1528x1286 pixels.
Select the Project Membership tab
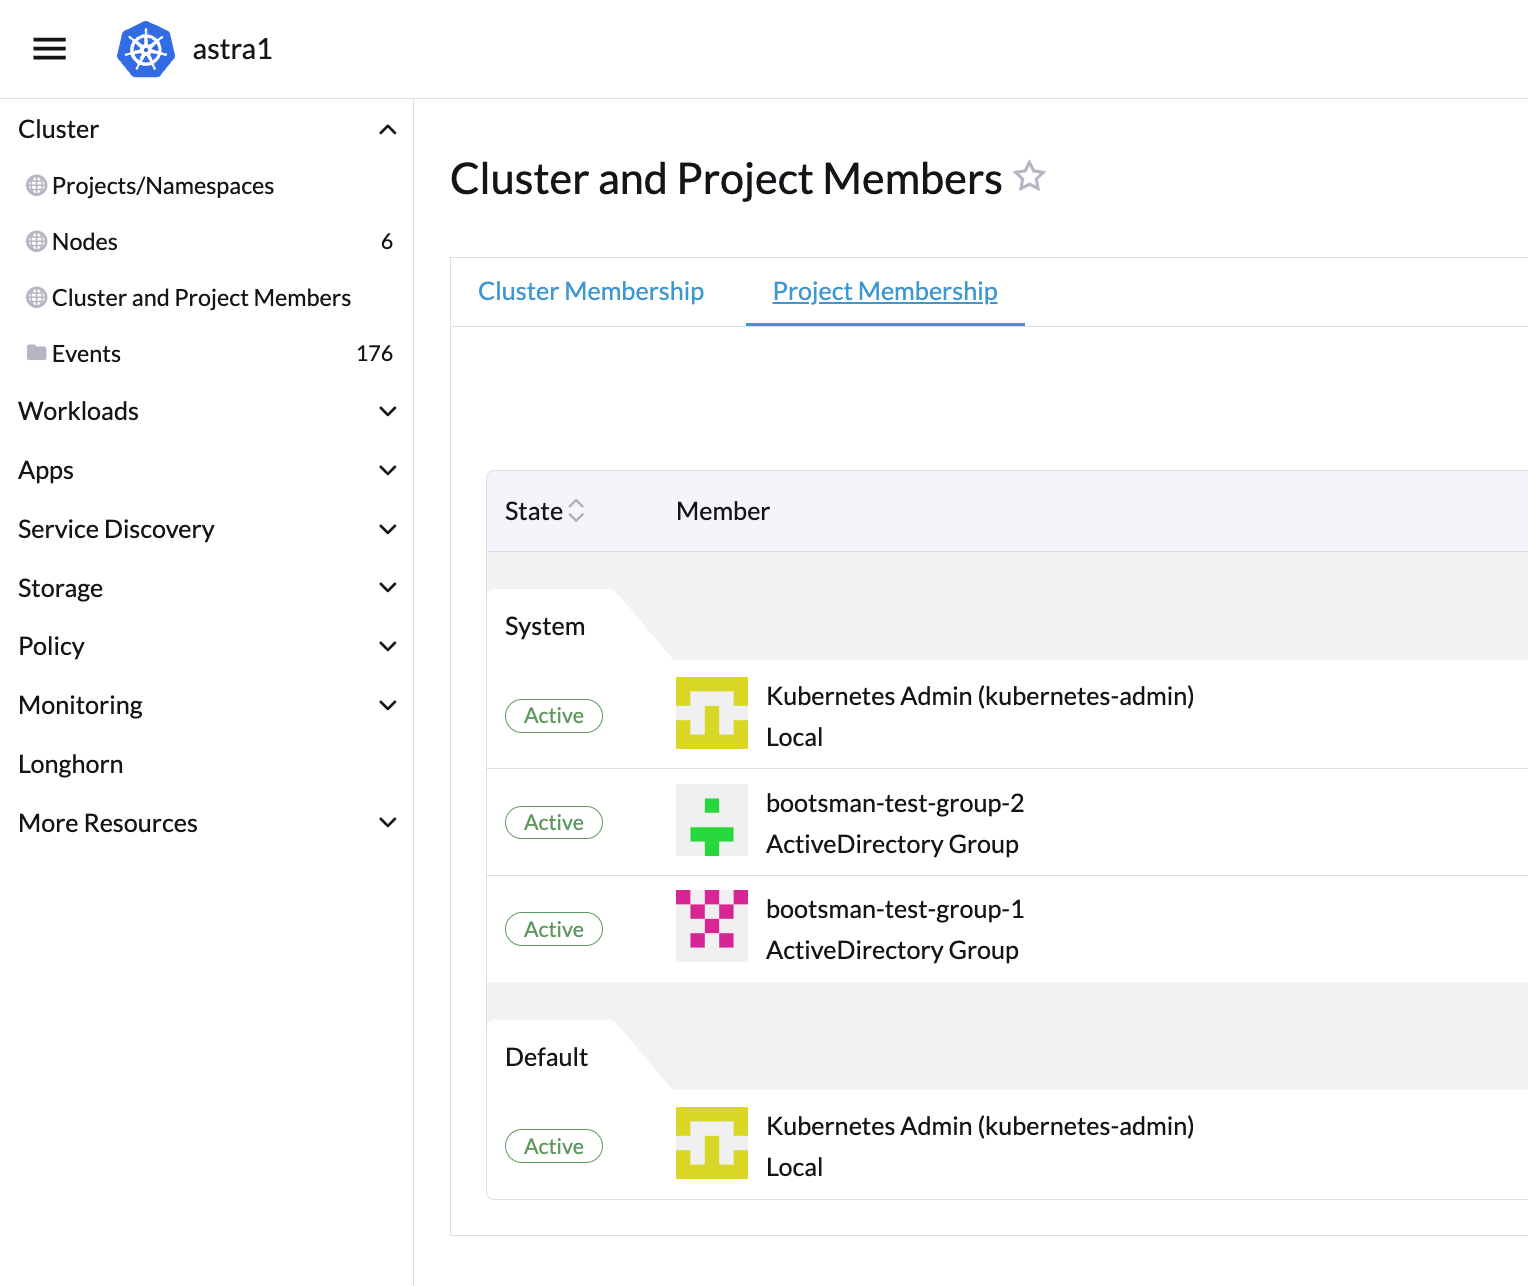click(x=885, y=291)
